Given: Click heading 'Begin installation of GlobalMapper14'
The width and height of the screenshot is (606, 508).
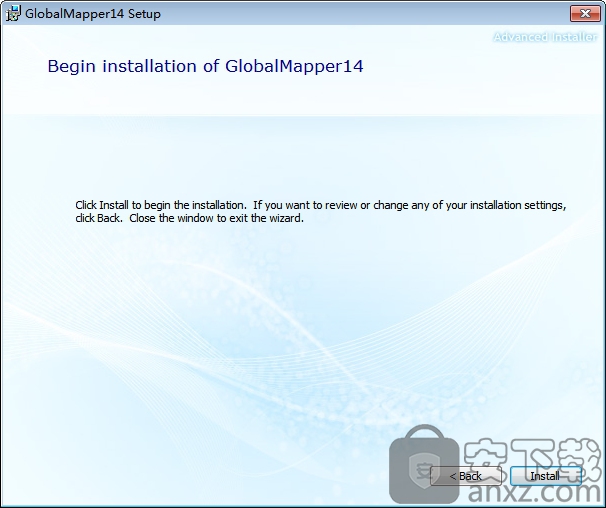Looking at the screenshot, I should coord(205,66).
